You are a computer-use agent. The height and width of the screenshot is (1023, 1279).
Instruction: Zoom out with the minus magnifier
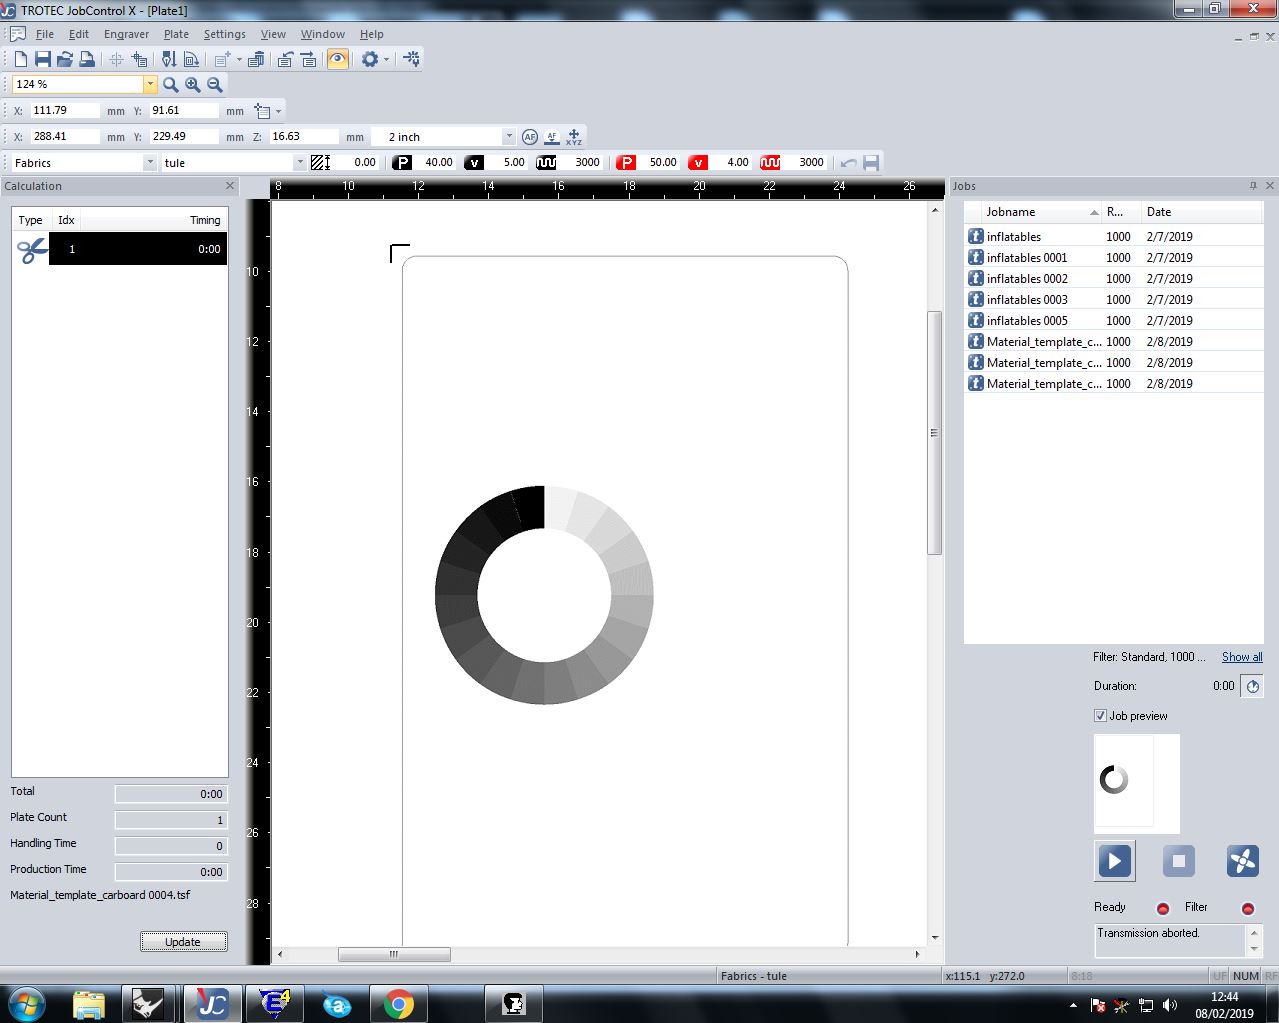click(215, 85)
